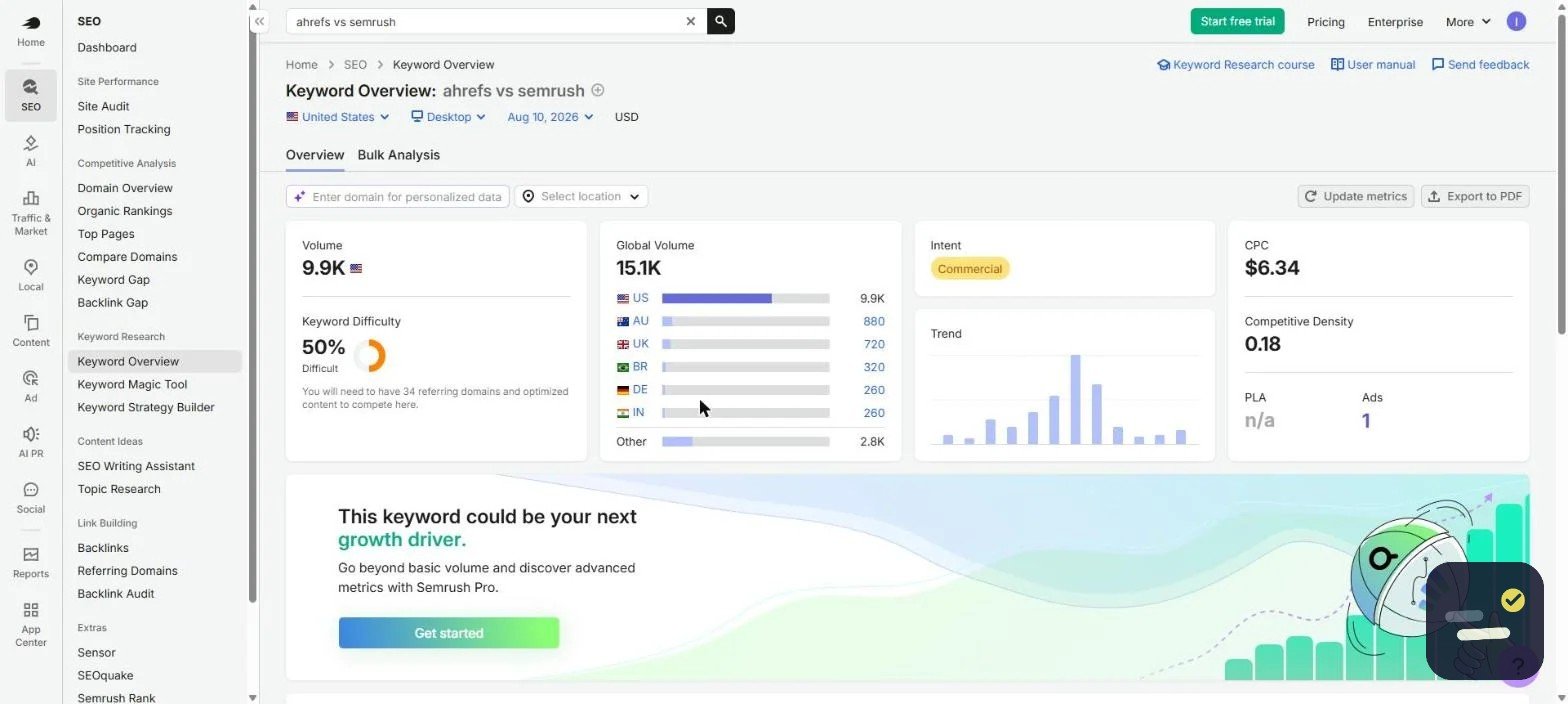The height and width of the screenshot is (704, 1568).
Task: Click SEO in the breadcrumb
Action: coord(355,64)
